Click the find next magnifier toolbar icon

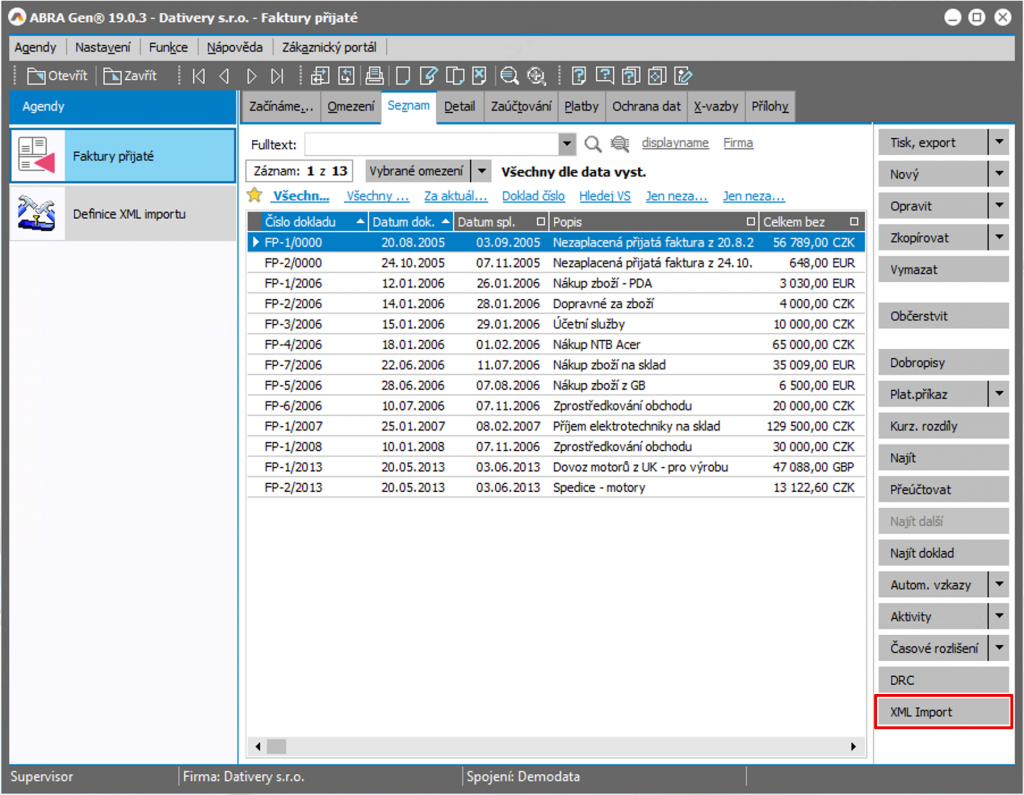point(536,76)
